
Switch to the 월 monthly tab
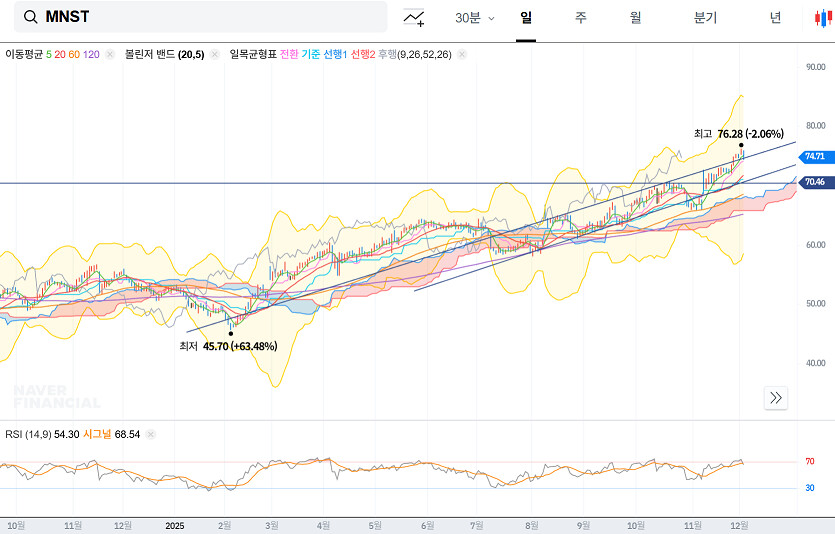point(635,18)
